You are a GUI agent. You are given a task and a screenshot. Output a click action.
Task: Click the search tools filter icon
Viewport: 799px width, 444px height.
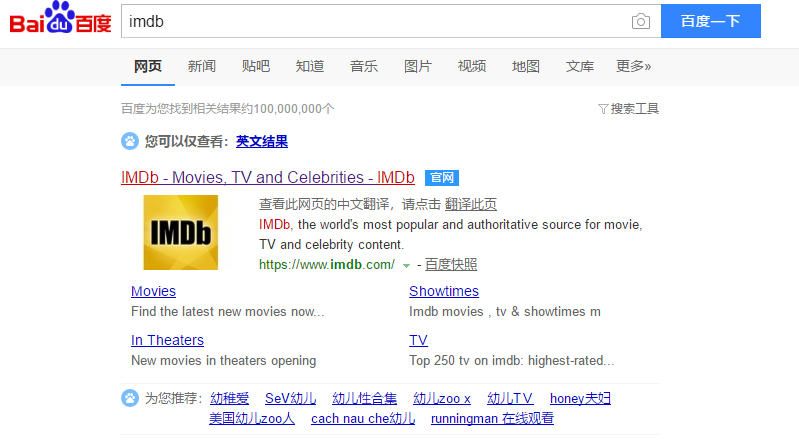[x=603, y=109]
